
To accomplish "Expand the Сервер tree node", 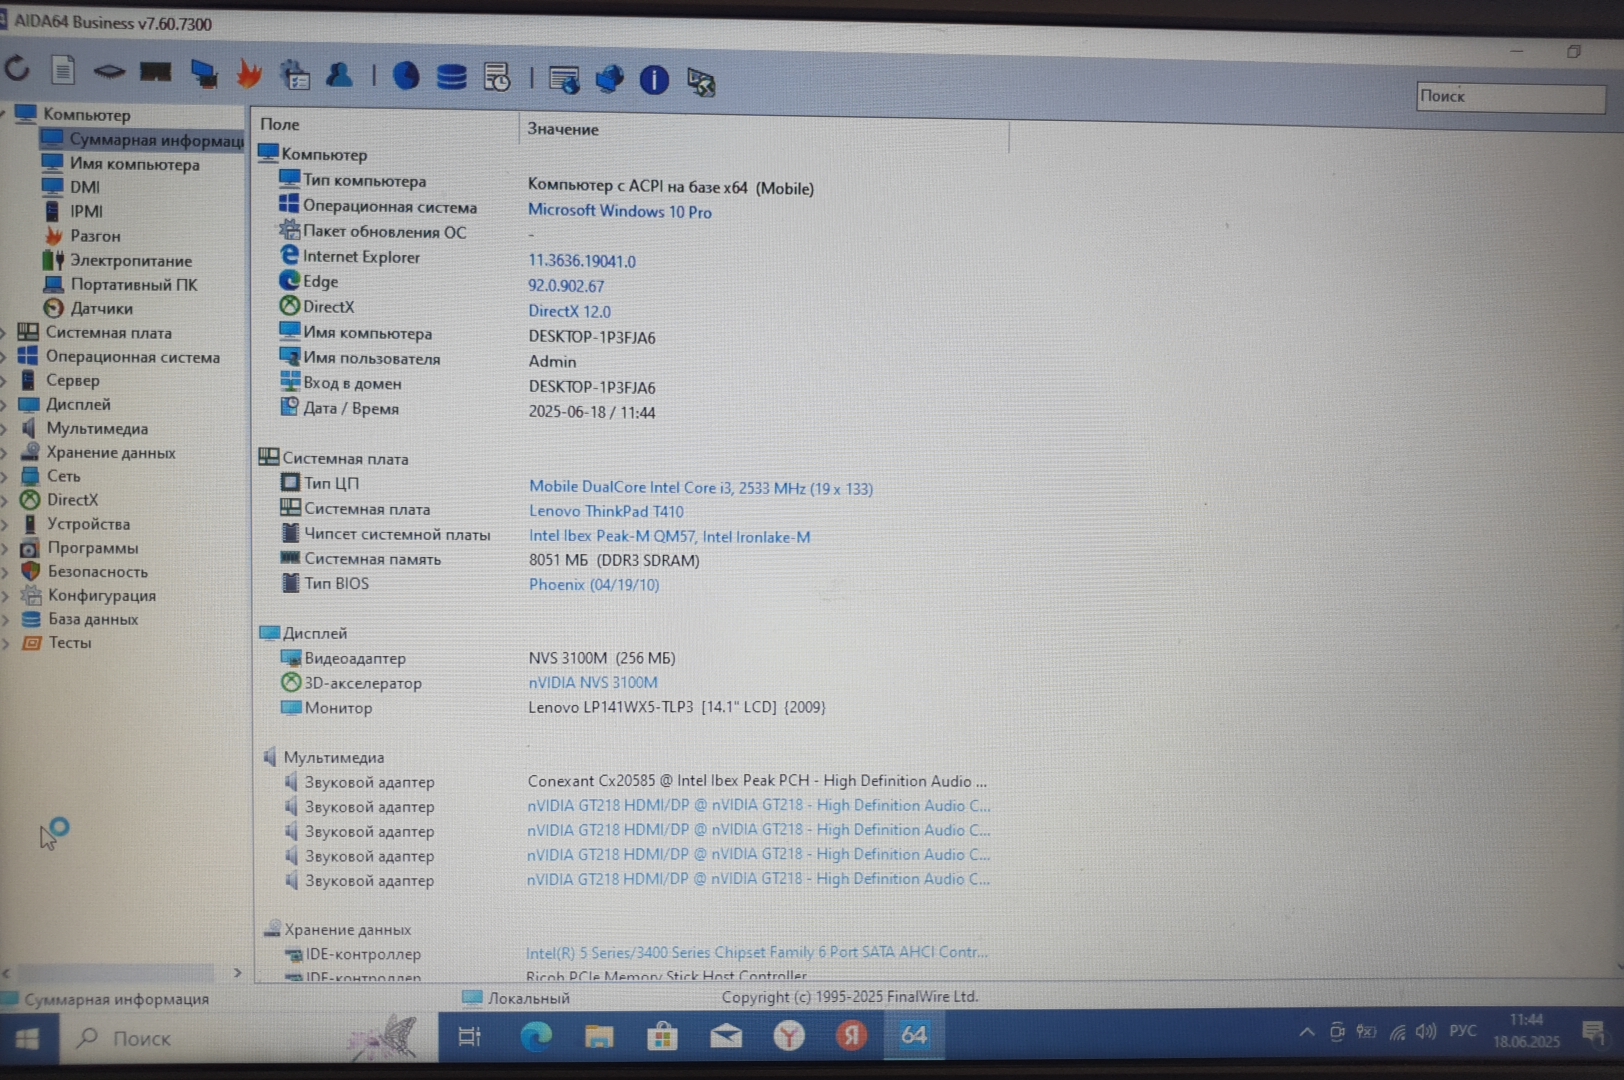I will point(5,380).
